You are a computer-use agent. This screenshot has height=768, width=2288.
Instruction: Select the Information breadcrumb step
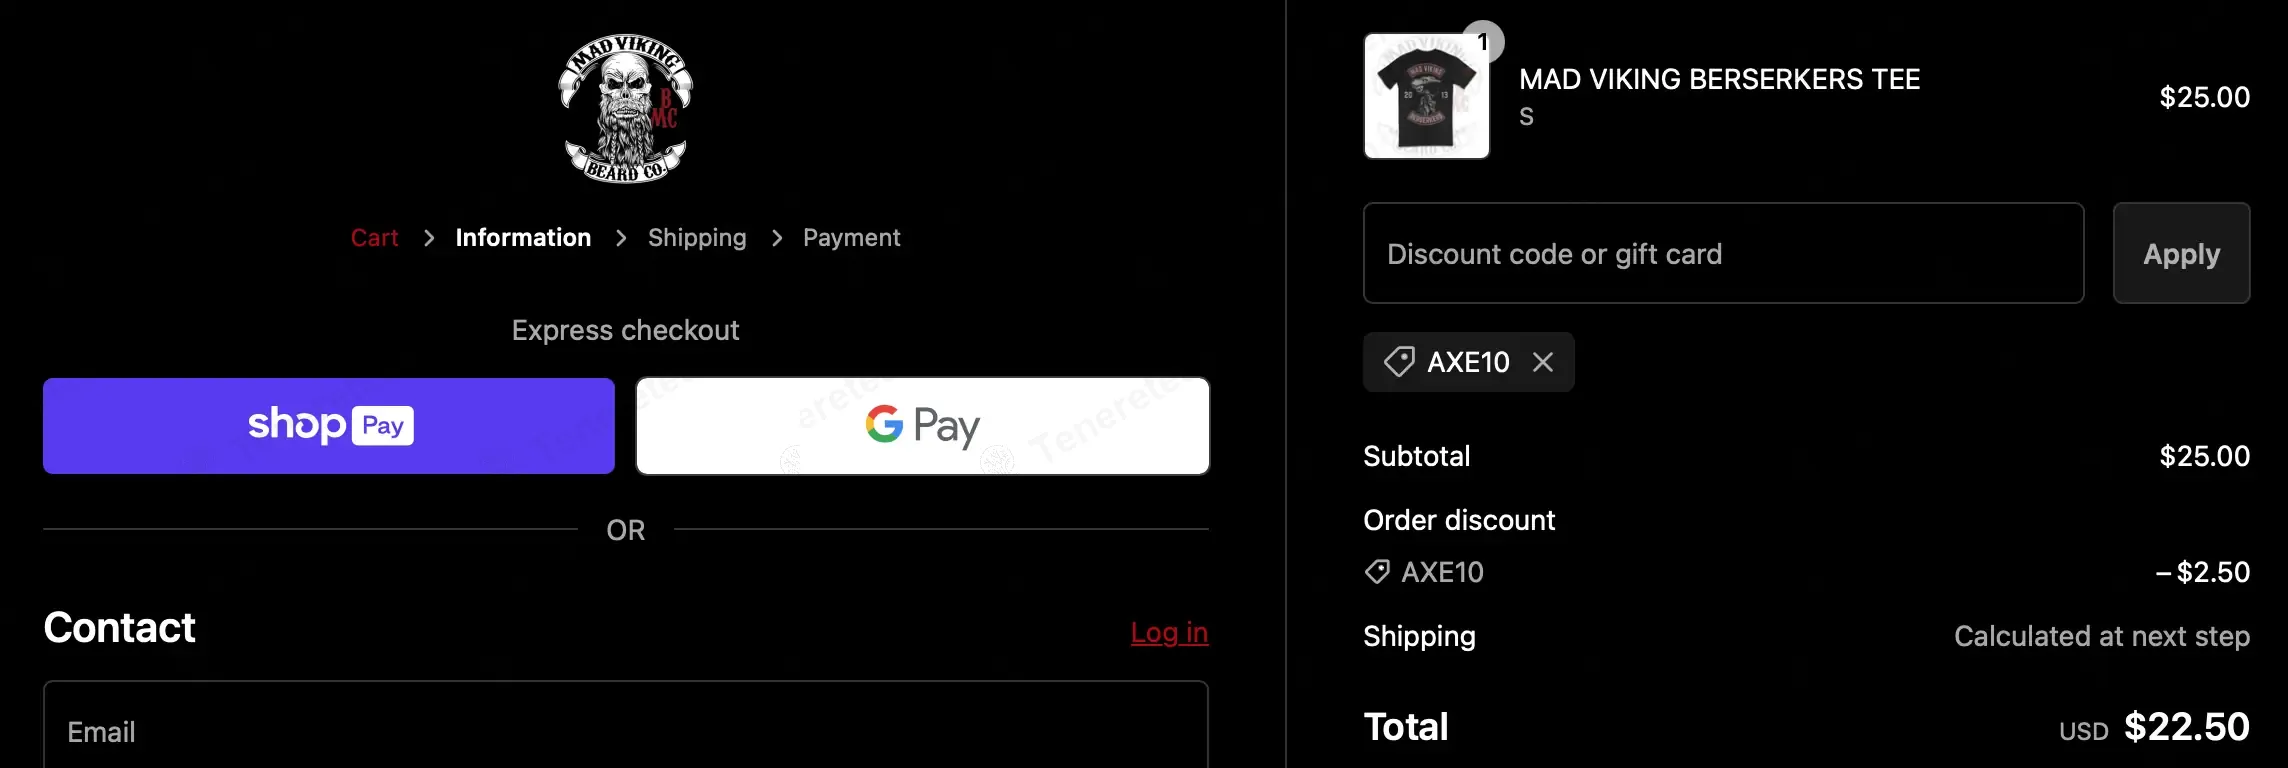click(523, 238)
